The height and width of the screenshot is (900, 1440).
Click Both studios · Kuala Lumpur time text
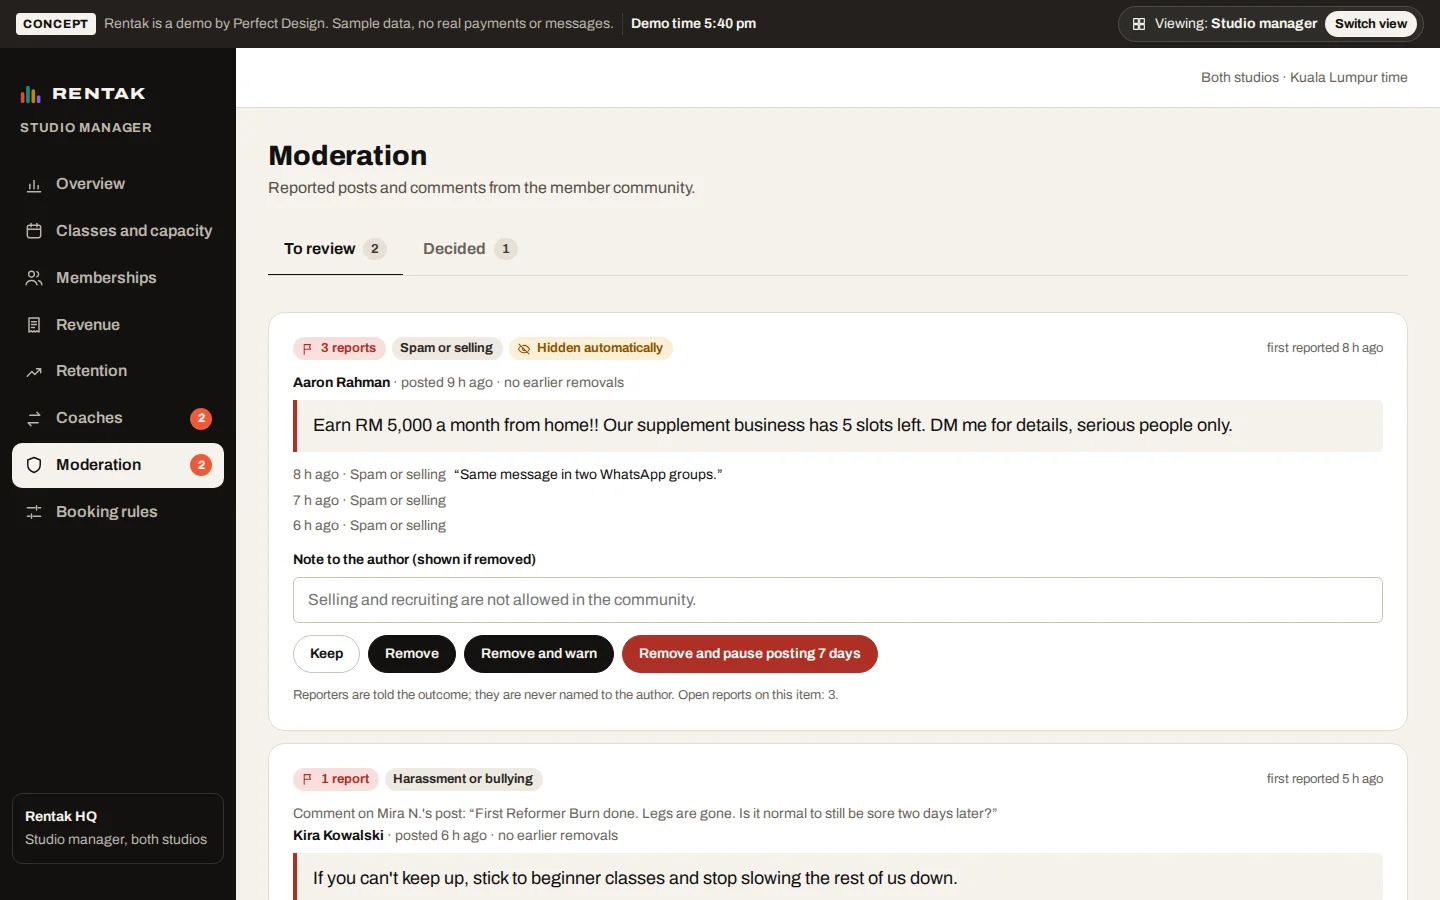click(1304, 78)
